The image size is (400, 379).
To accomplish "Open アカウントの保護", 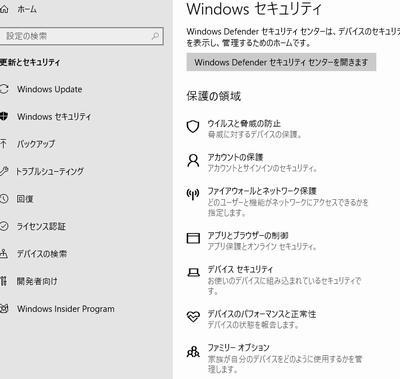I will tap(235, 157).
